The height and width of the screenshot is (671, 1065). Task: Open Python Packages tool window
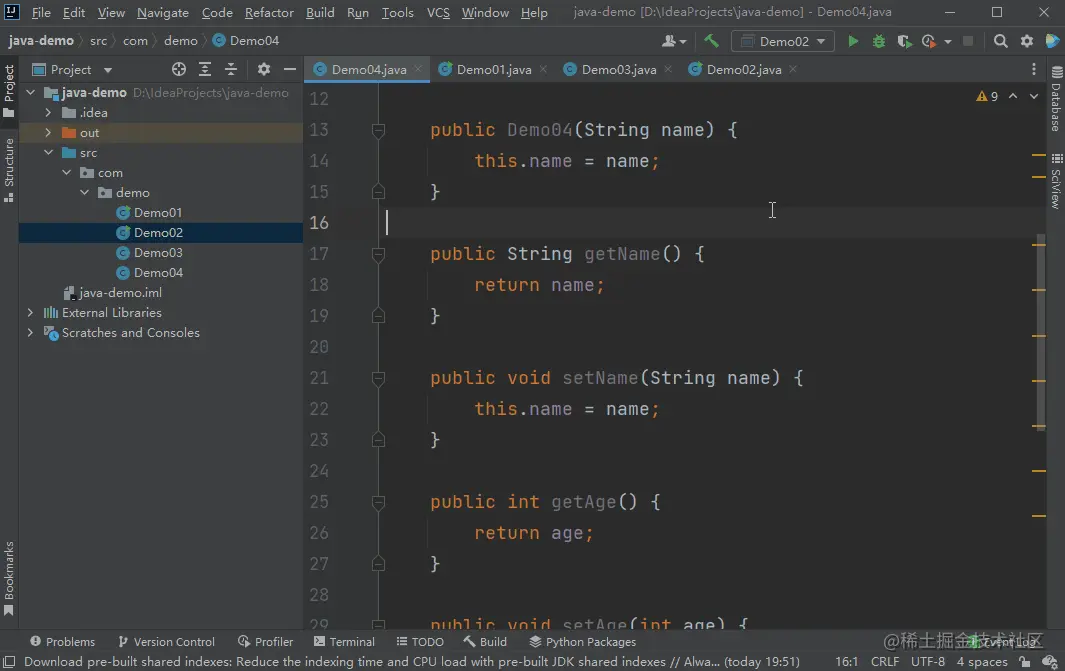pos(583,642)
